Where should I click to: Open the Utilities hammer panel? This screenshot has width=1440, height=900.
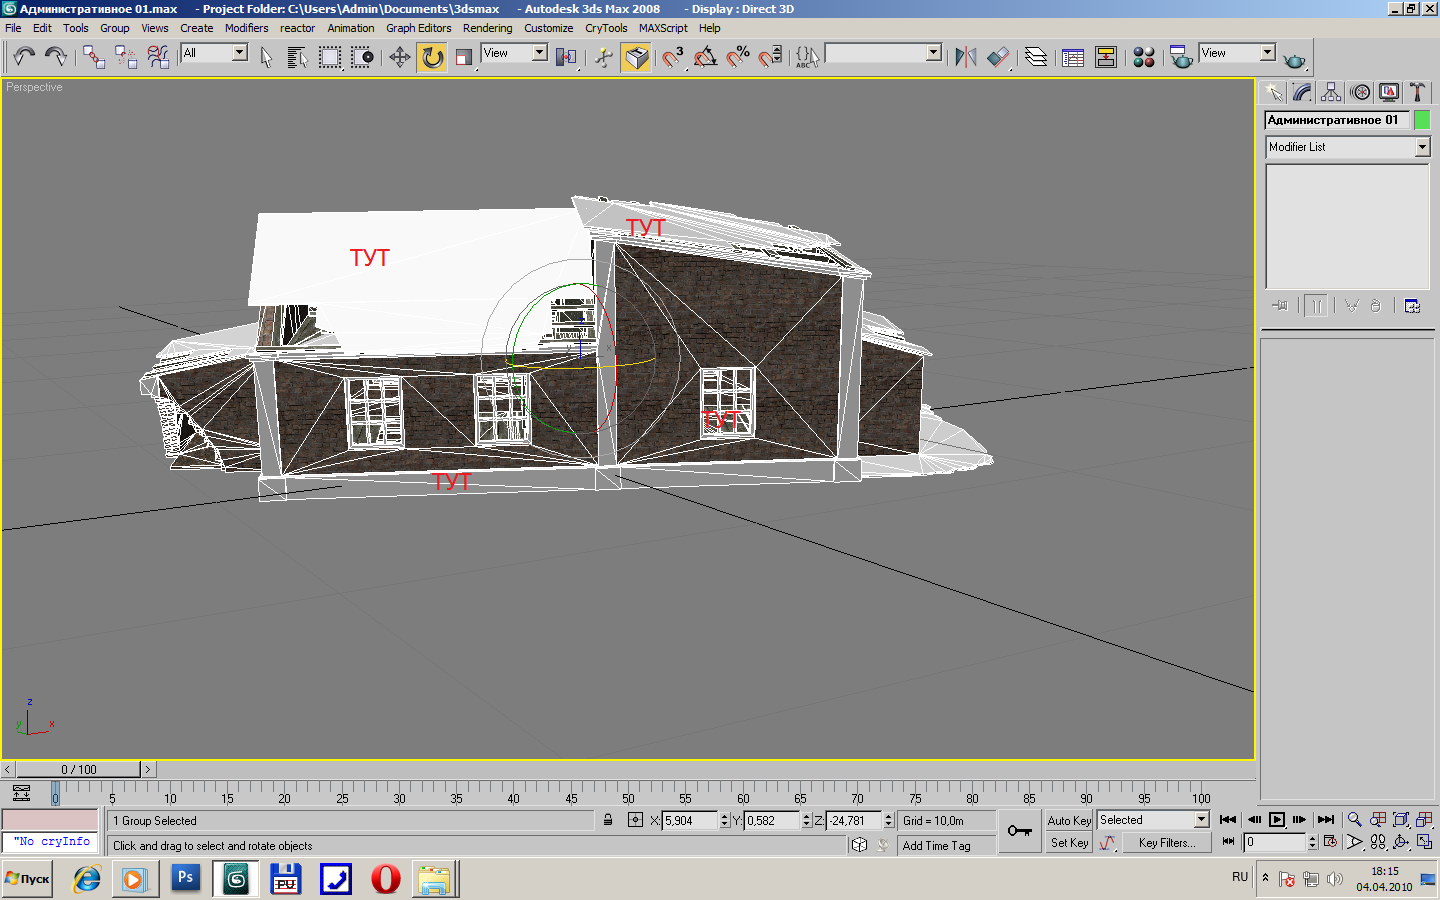[1417, 92]
